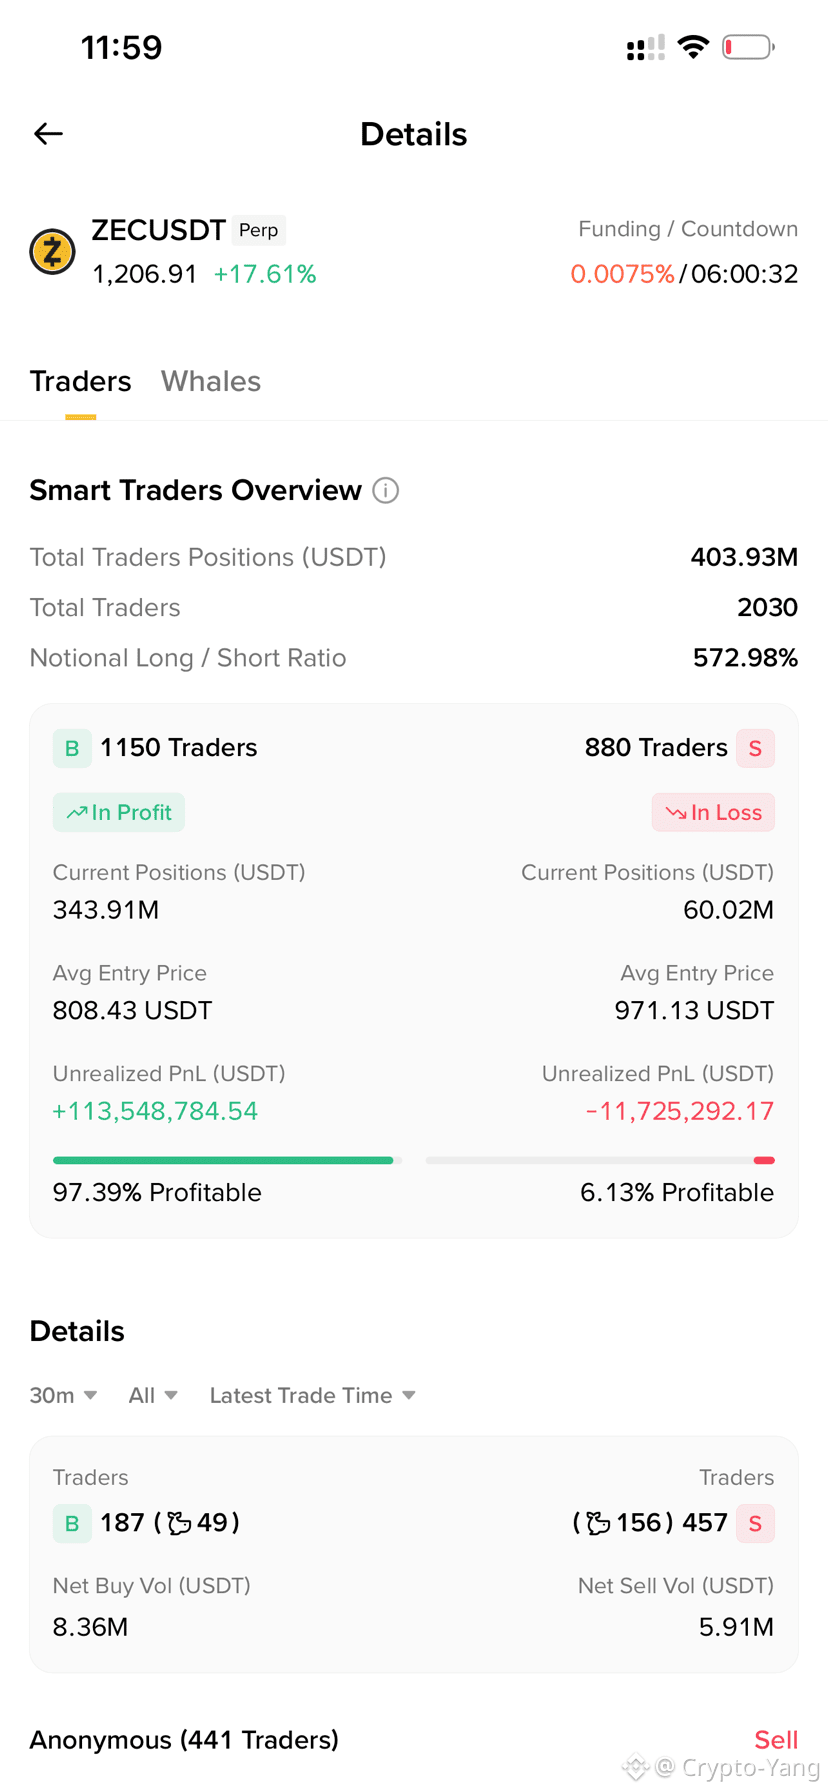
Task: Tap the whale icon next to 156
Action: pos(598,1523)
